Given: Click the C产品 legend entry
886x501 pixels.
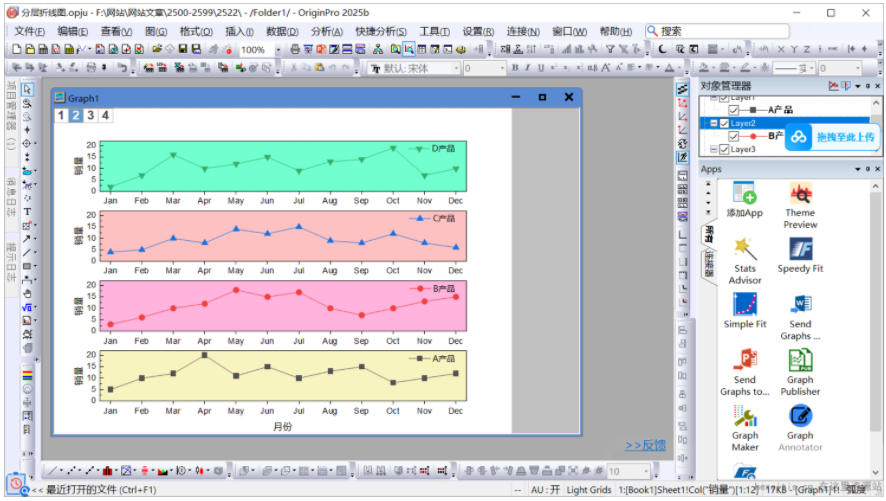Looking at the screenshot, I should pos(433,218).
